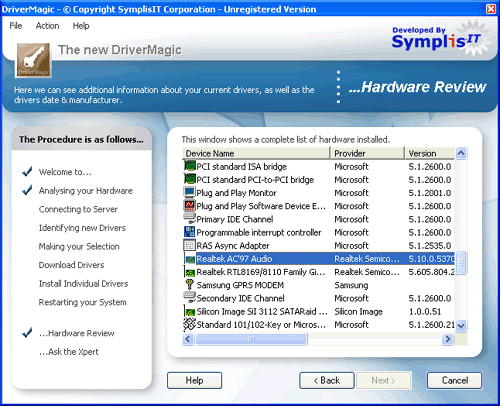Click the Realtek AC'97 Audio icon

(x=189, y=259)
